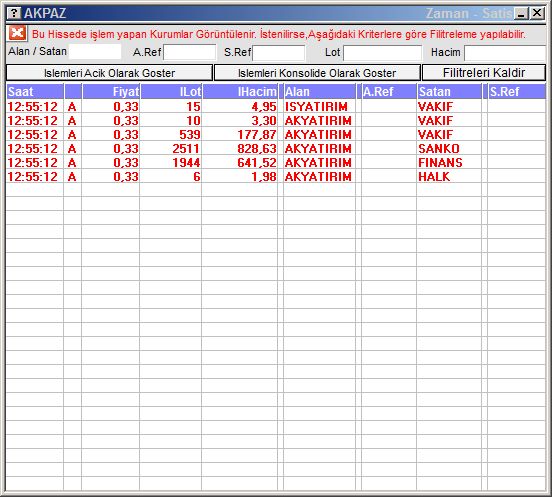Click seller SANKO cell
Image resolution: width=552 pixels, height=497 pixels.
(x=439, y=149)
